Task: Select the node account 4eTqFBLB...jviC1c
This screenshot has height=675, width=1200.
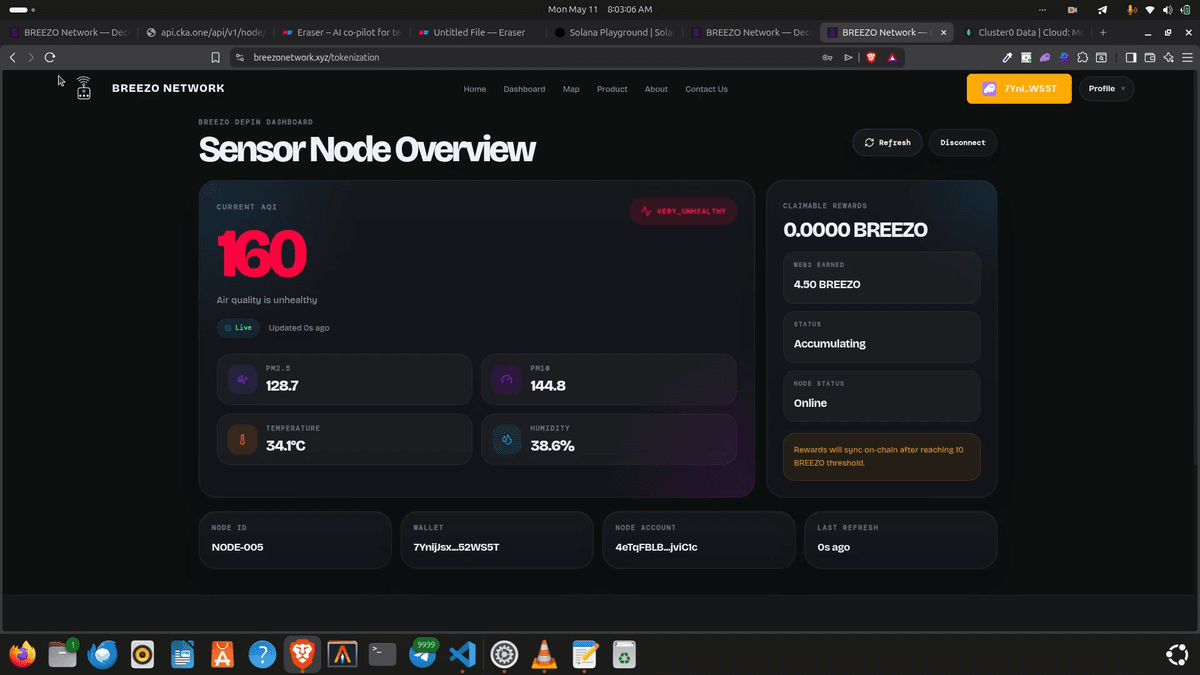Action: pyautogui.click(x=657, y=547)
